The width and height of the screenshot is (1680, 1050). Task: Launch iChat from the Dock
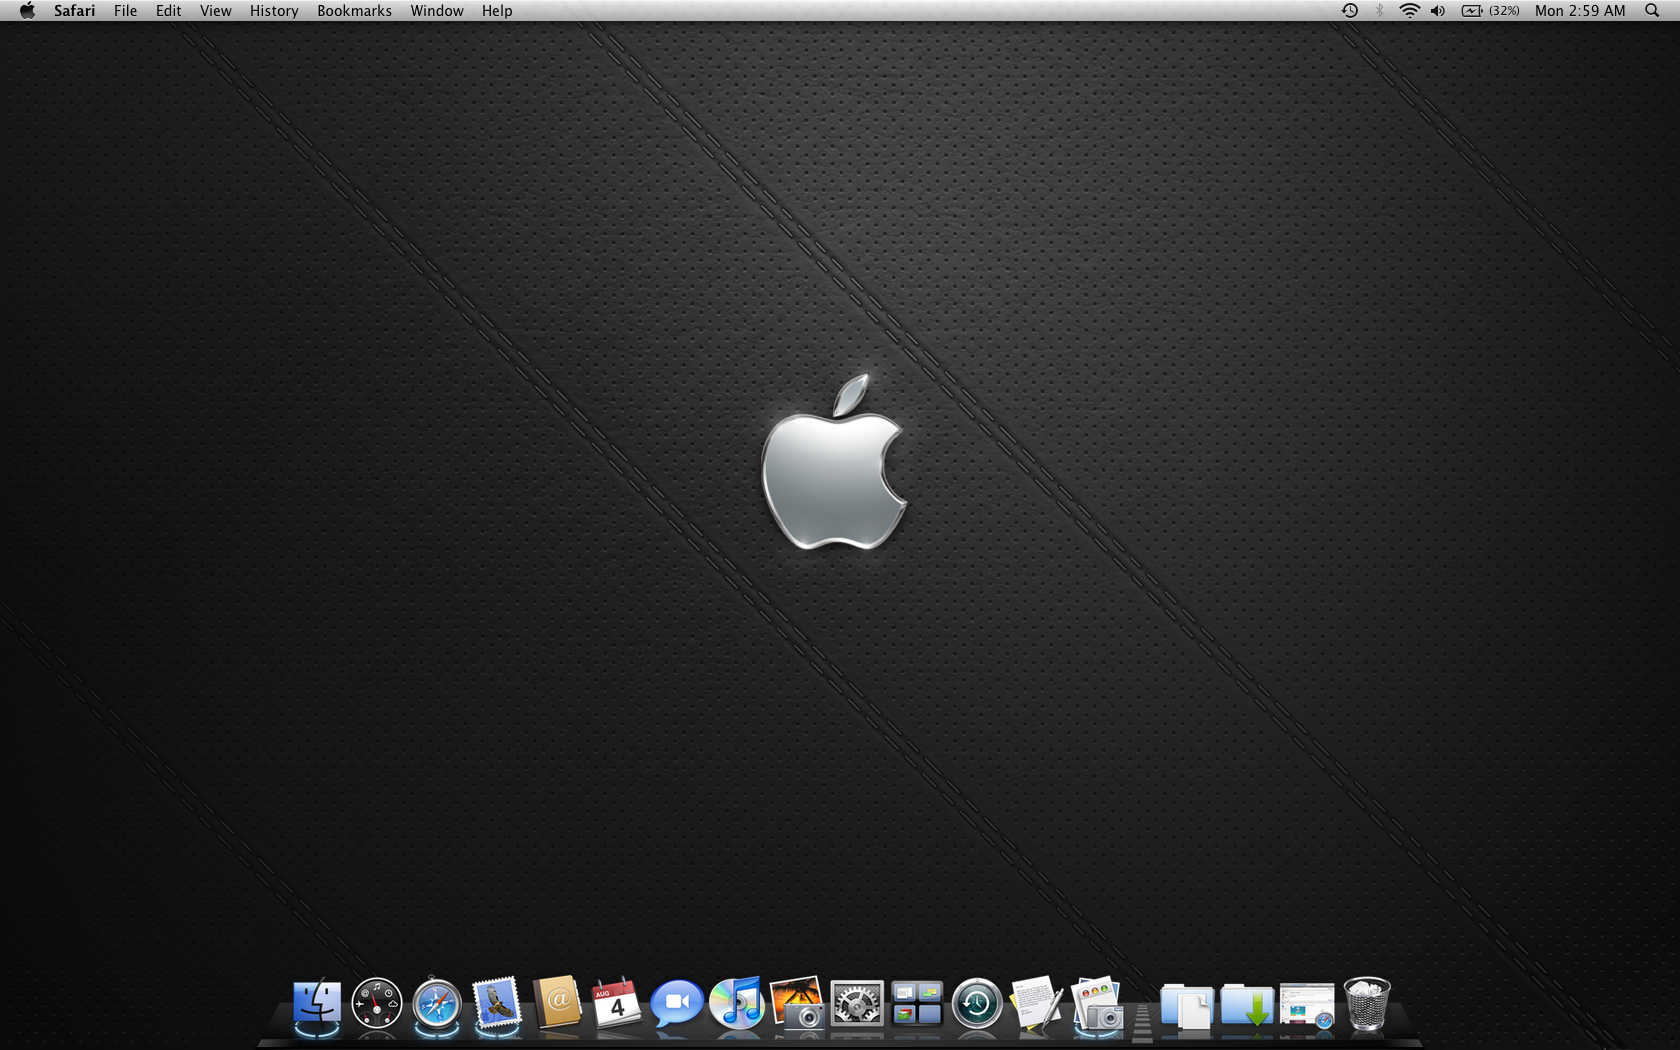[x=677, y=1004]
